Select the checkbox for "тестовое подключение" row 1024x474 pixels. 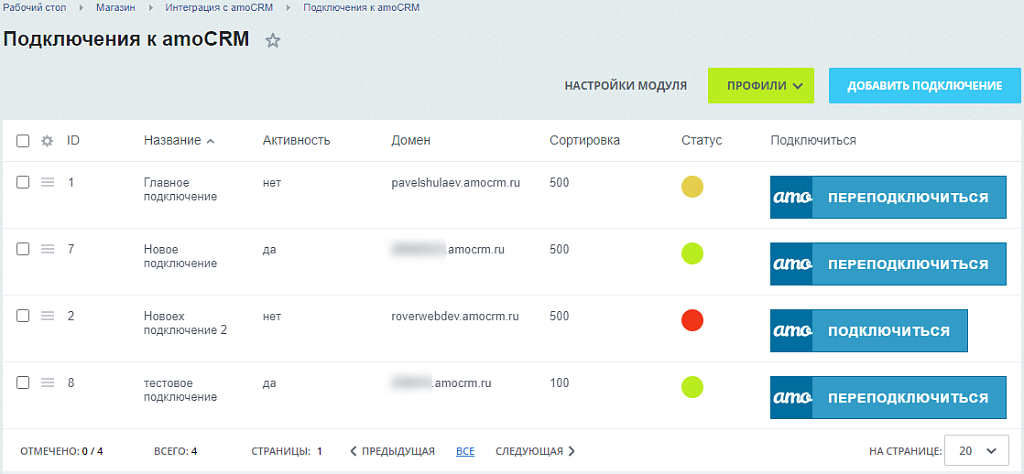[23, 382]
